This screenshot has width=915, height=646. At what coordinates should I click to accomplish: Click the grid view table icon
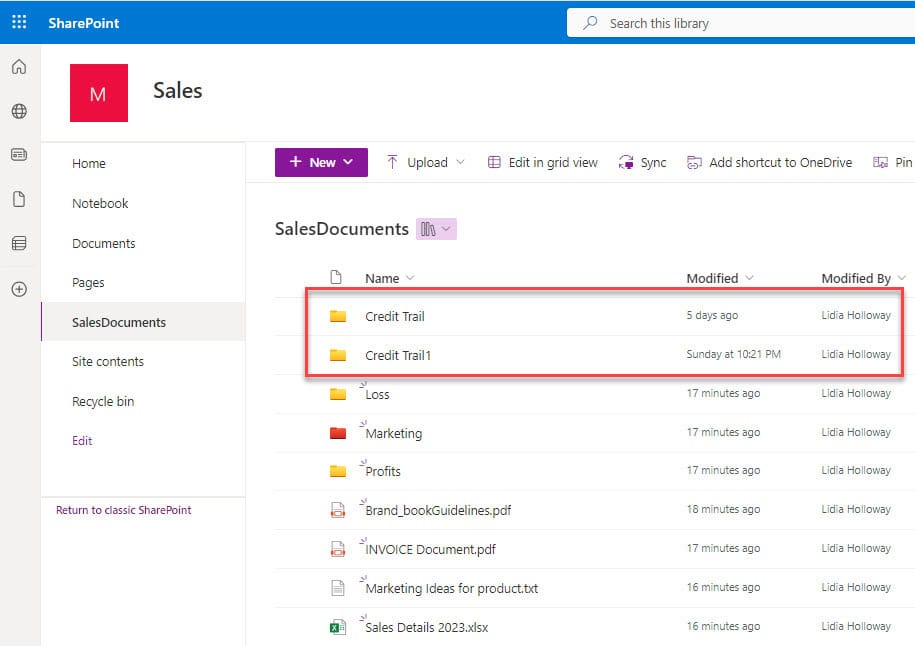click(494, 162)
